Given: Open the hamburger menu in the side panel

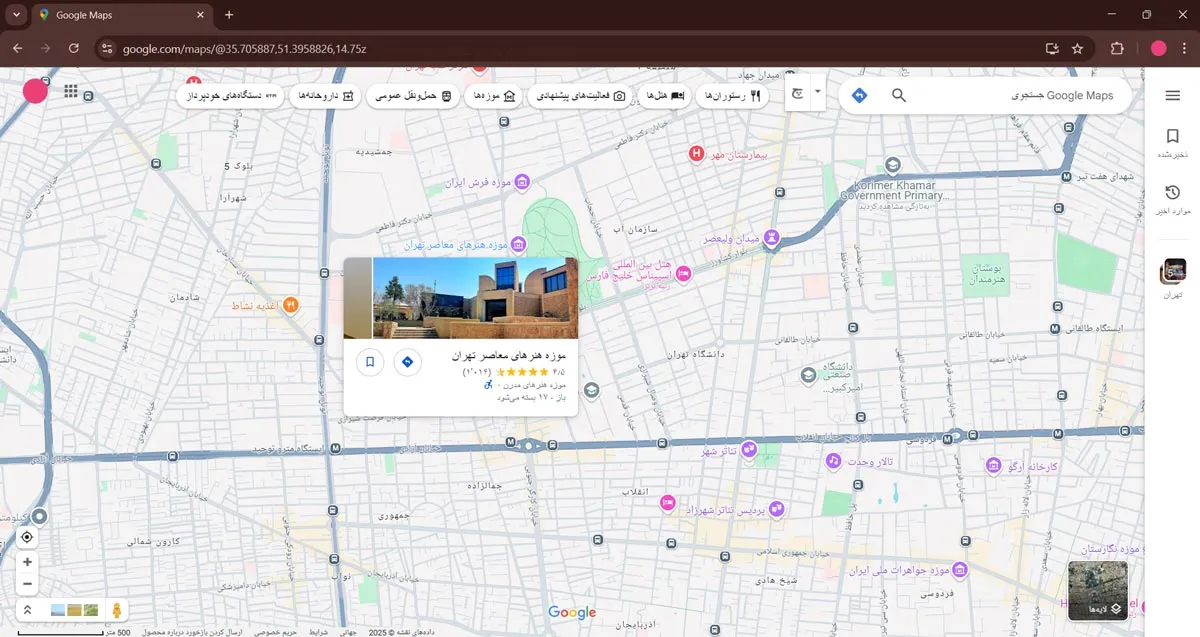Looking at the screenshot, I should 1173,95.
